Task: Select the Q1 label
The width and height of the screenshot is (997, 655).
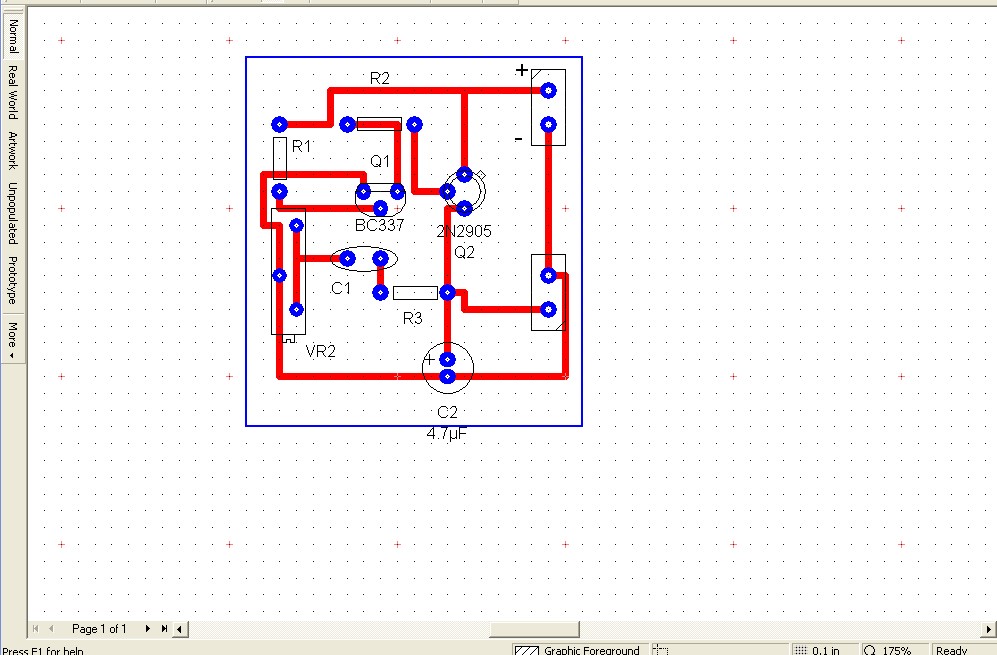Action: click(380, 162)
